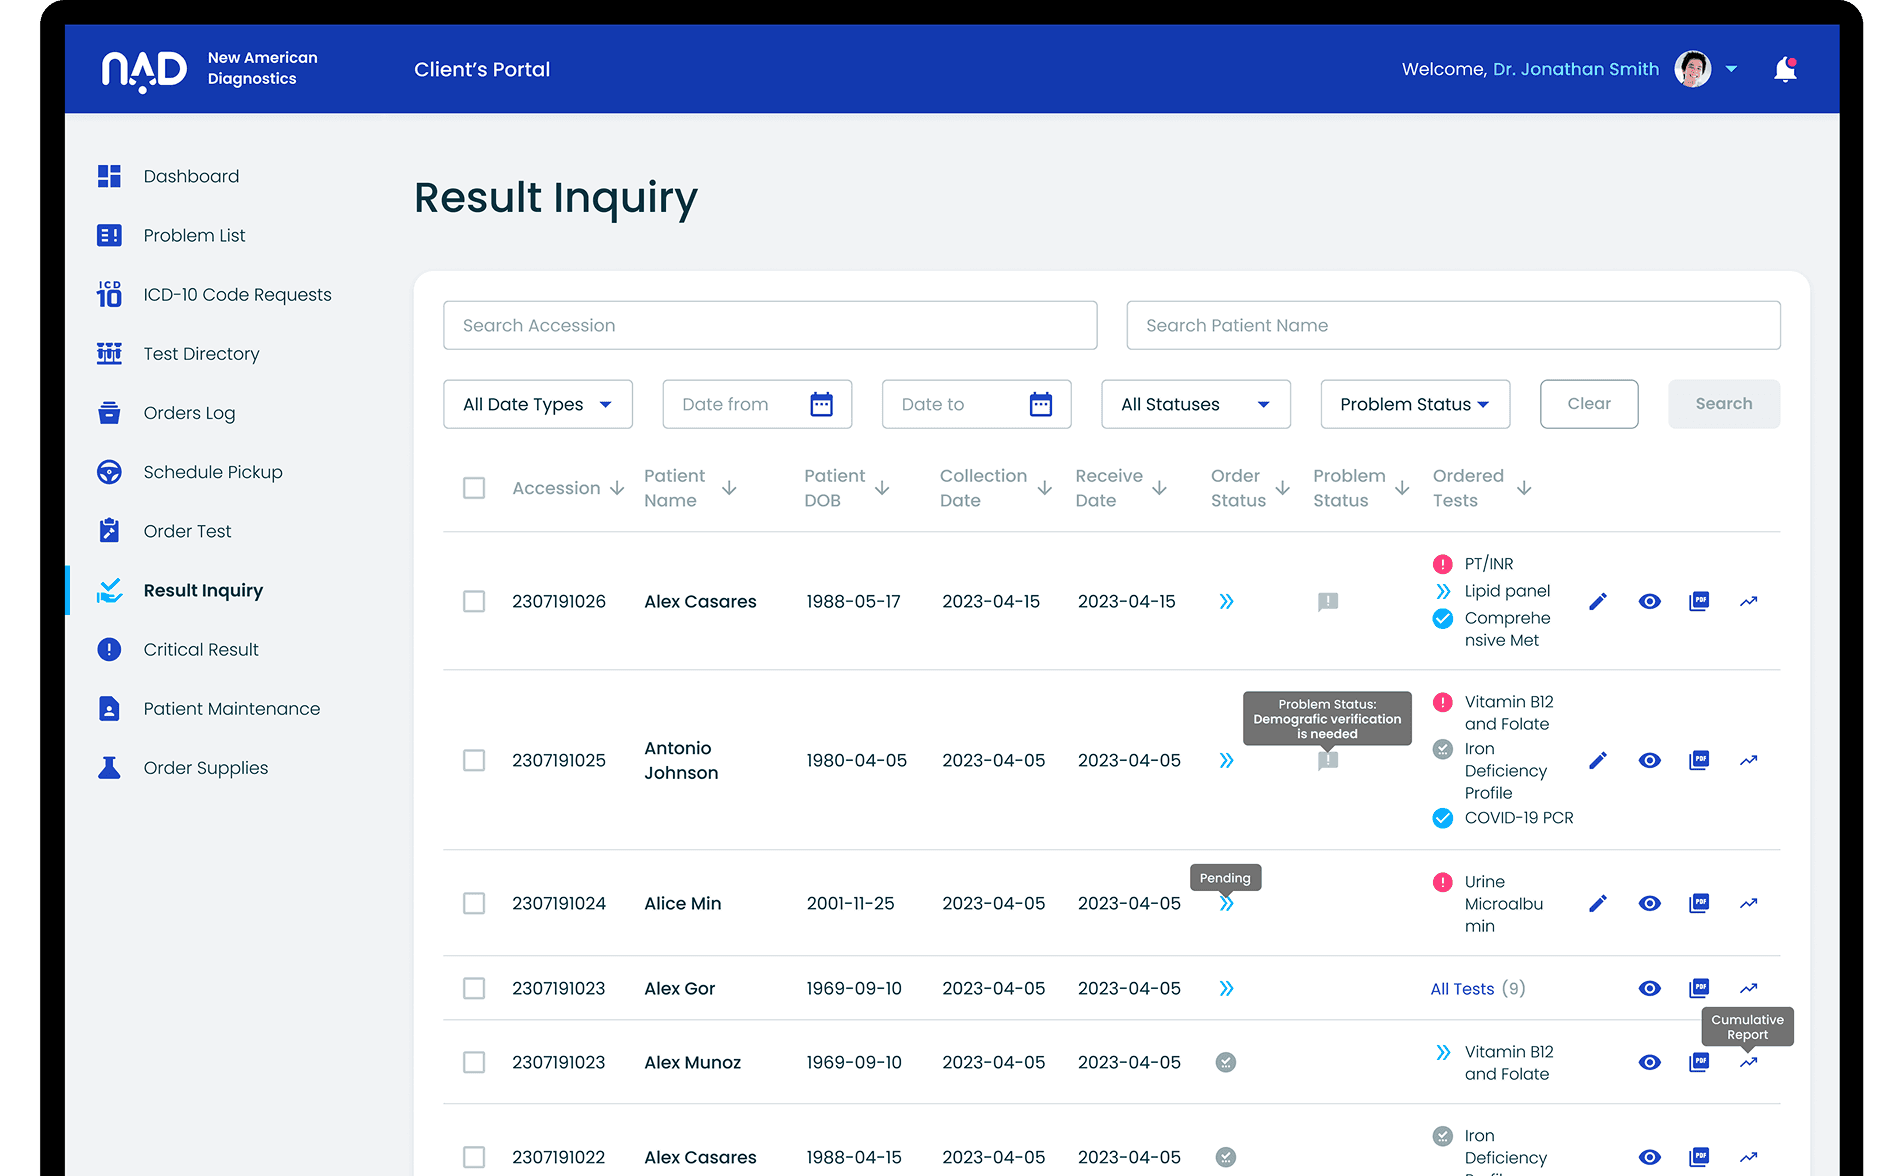
Task: Click the Date to input field
Action: point(977,404)
